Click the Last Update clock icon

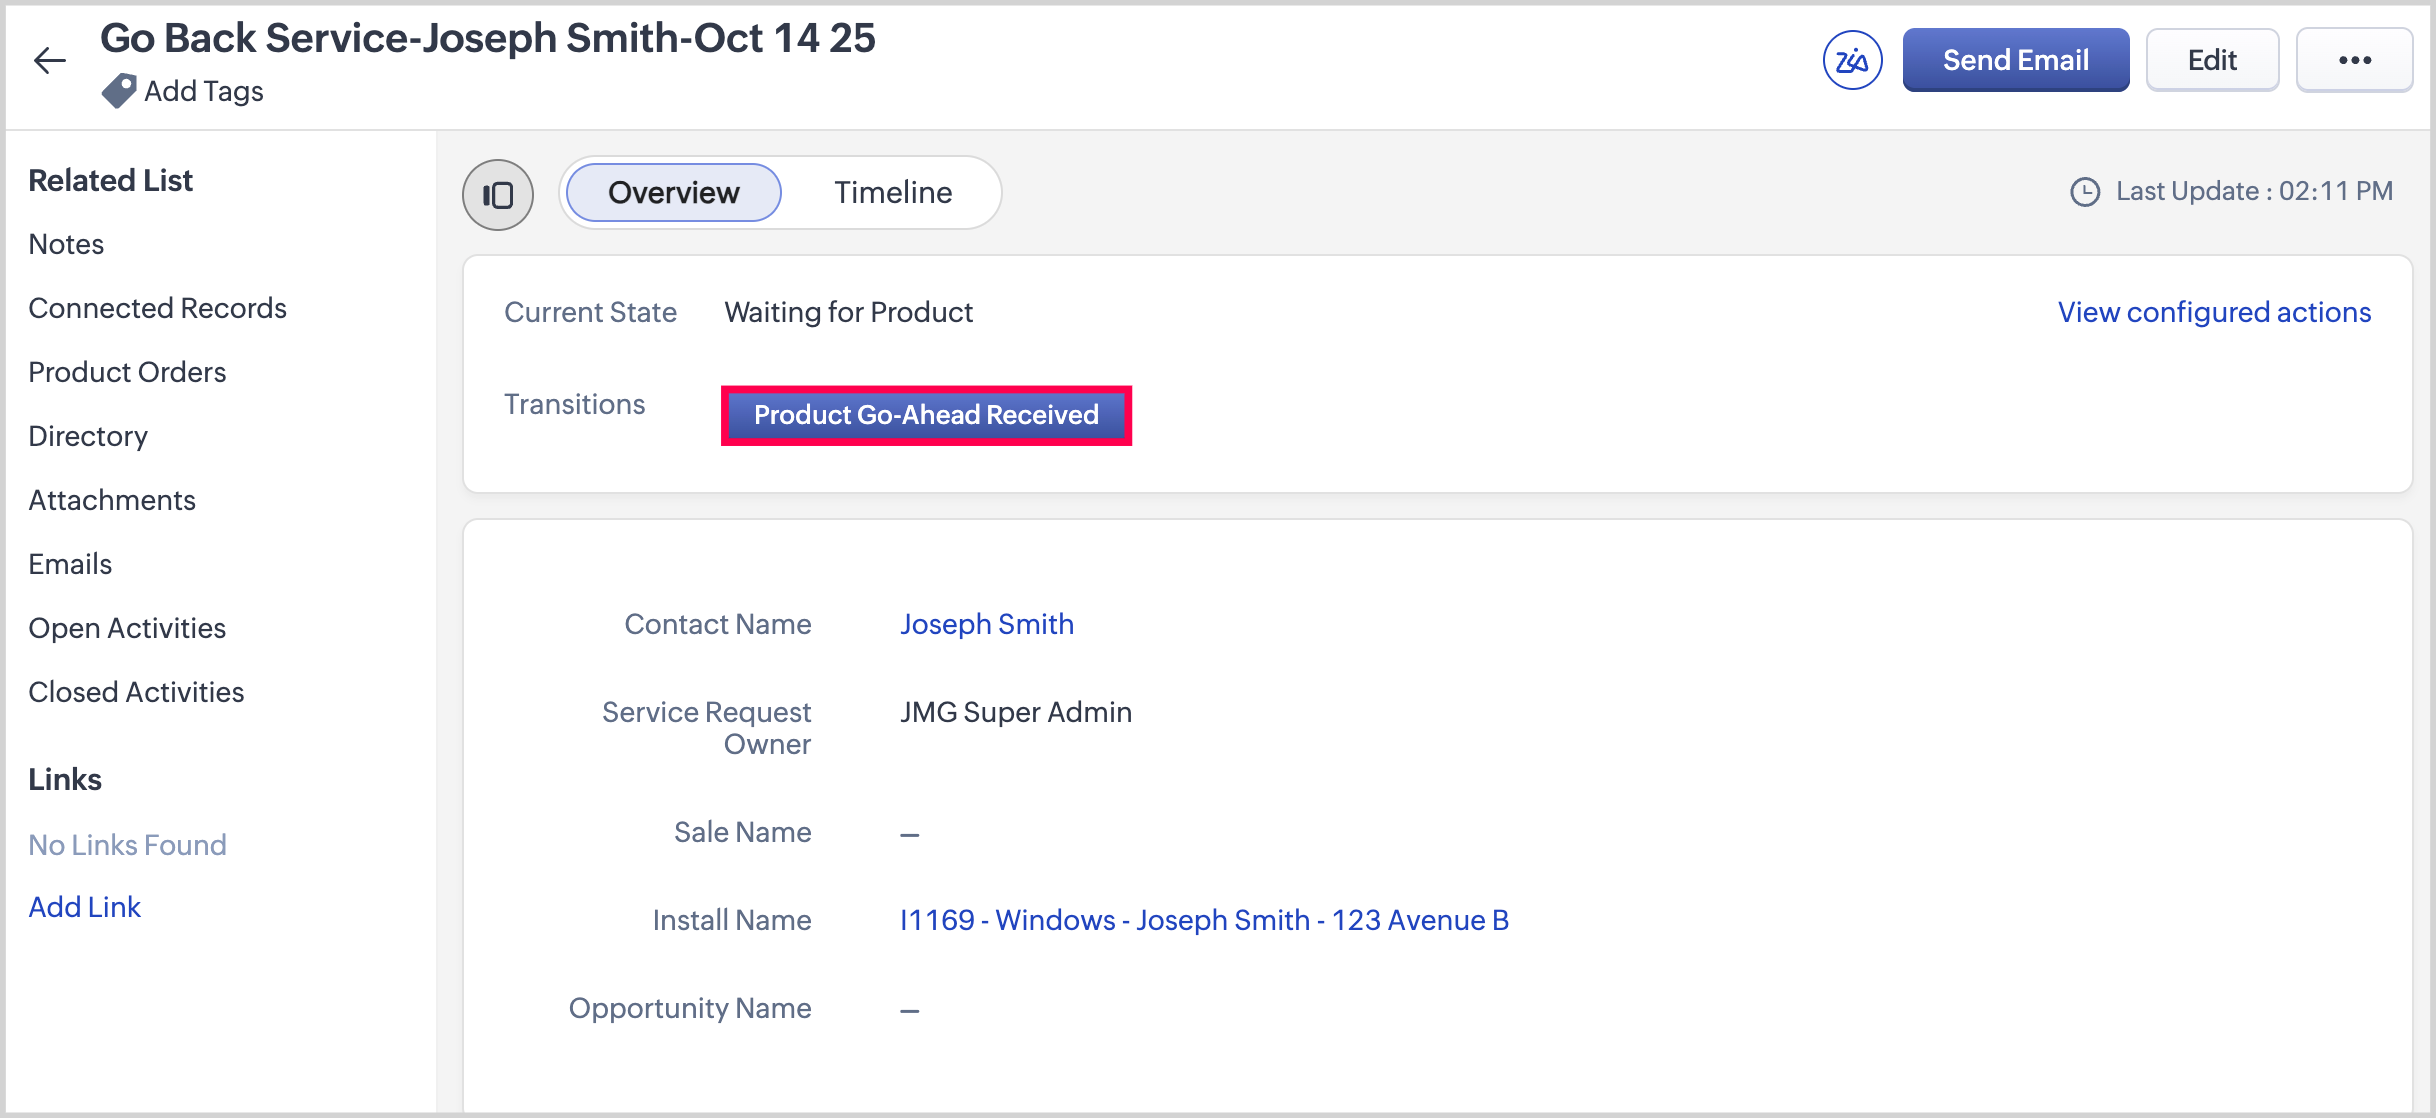(2084, 192)
